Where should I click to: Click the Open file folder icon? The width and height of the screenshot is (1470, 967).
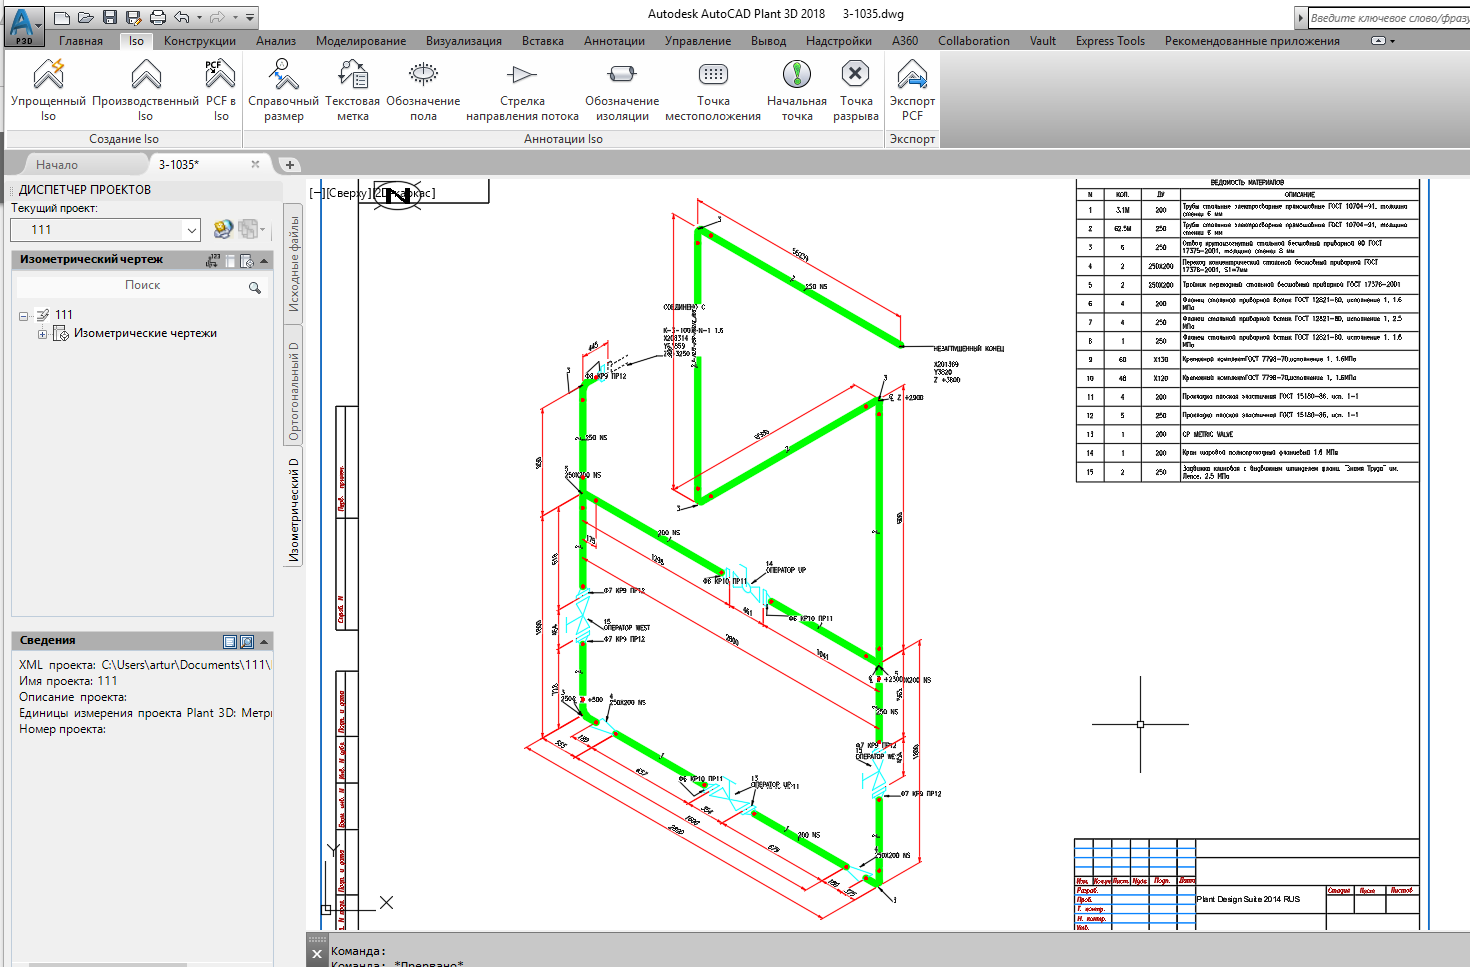click(86, 17)
